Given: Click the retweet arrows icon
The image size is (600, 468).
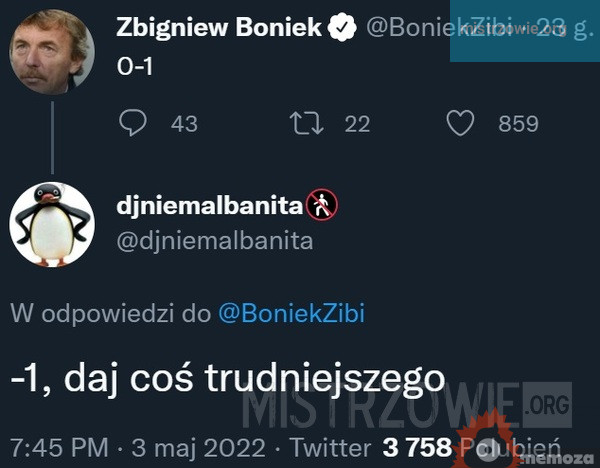Looking at the screenshot, I should pyautogui.click(x=300, y=123).
